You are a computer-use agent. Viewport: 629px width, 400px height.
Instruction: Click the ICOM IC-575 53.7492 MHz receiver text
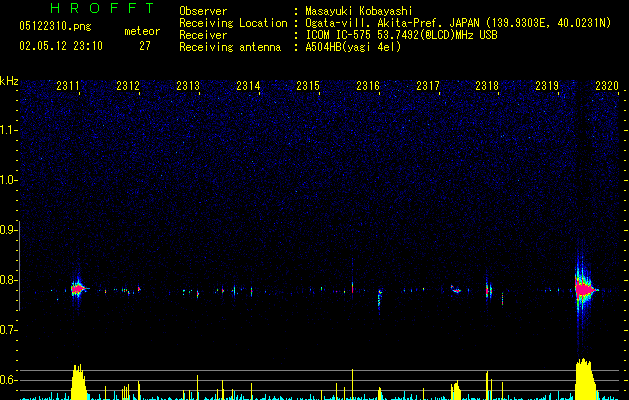402,35
